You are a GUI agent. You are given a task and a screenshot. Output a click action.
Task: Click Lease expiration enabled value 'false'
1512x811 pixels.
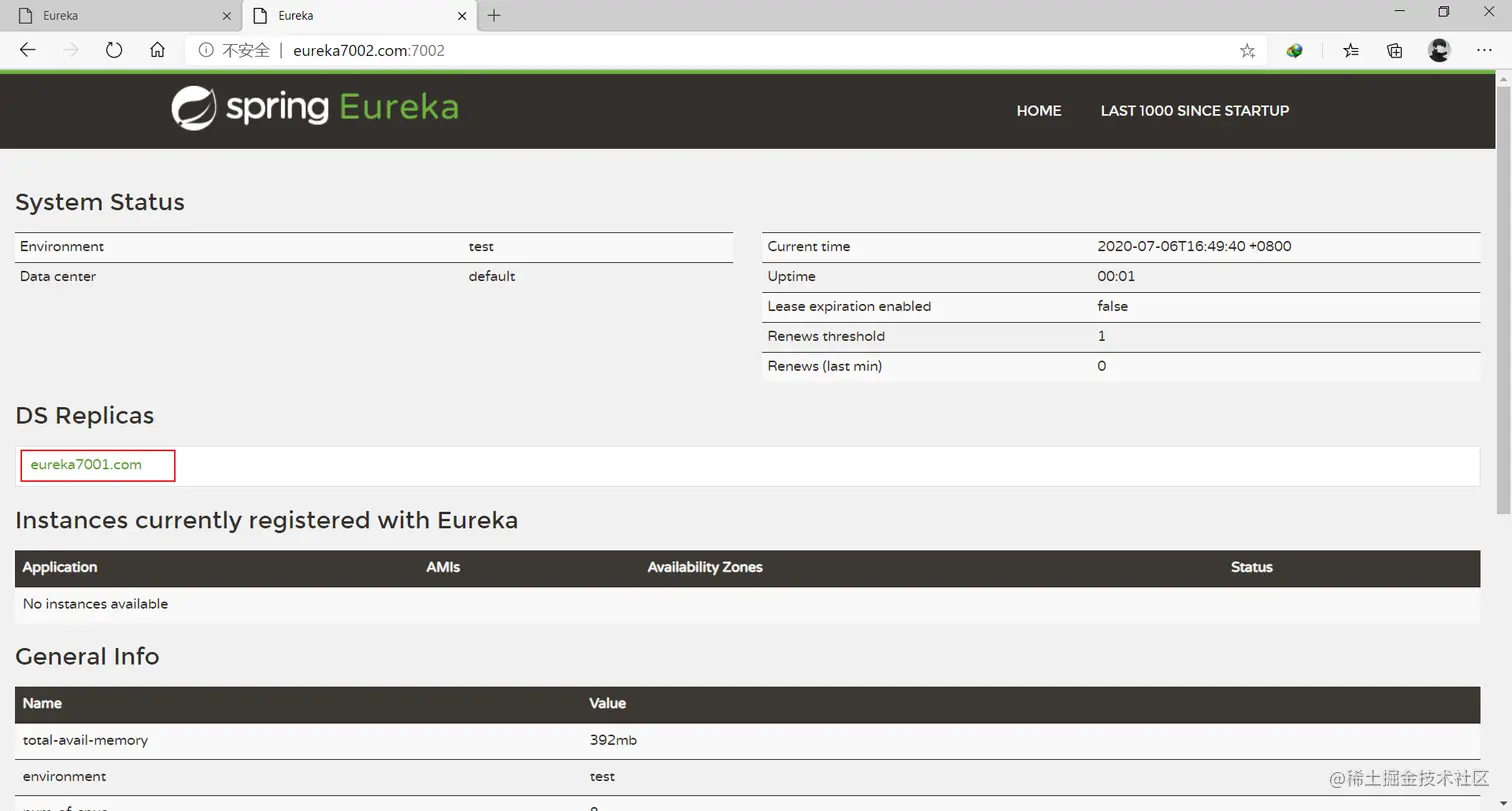(1112, 307)
